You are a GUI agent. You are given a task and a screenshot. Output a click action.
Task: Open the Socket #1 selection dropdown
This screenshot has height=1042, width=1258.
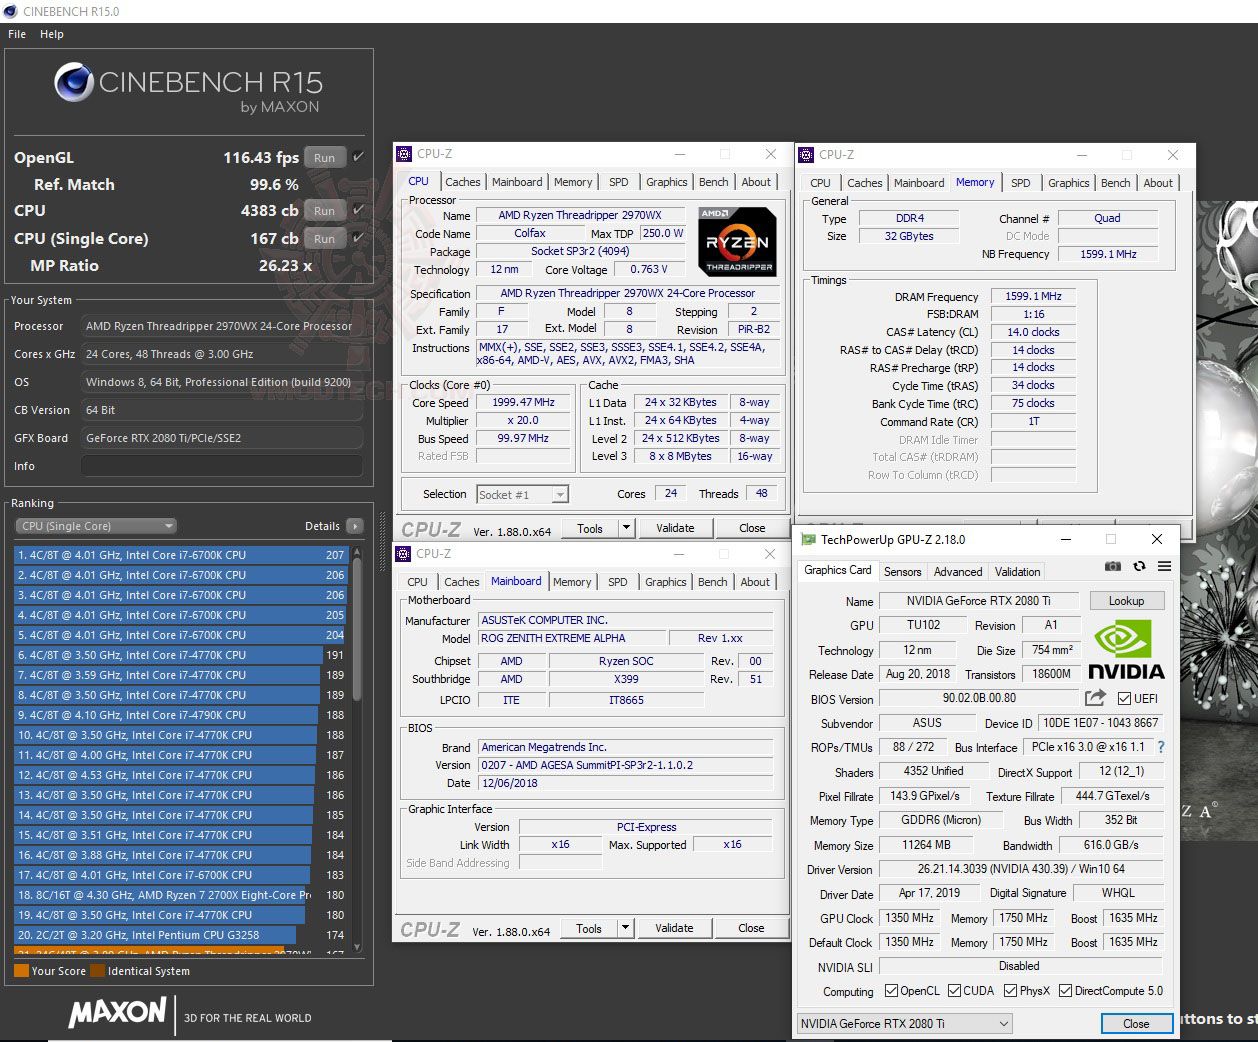tap(522, 494)
